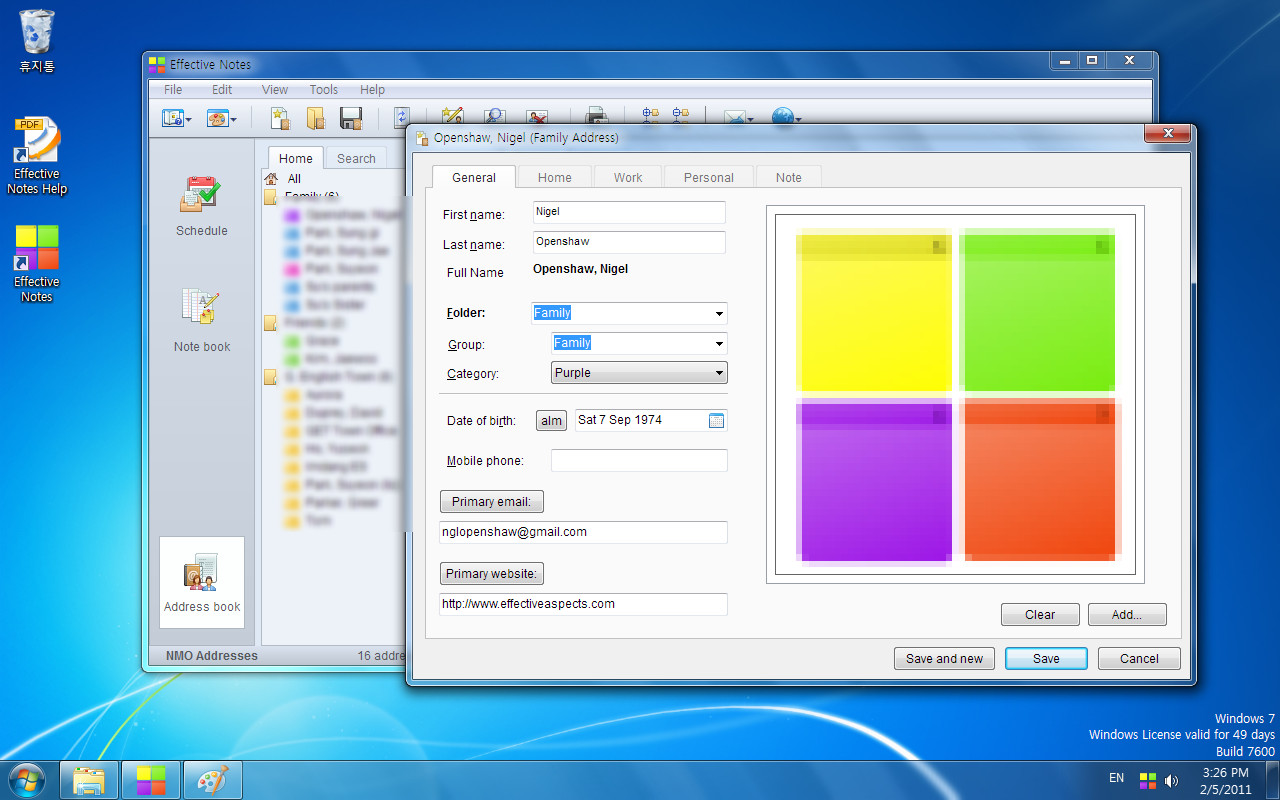1280x800 pixels.
Task: Click the Last name field containing Openshaw
Action: pyautogui.click(x=629, y=242)
